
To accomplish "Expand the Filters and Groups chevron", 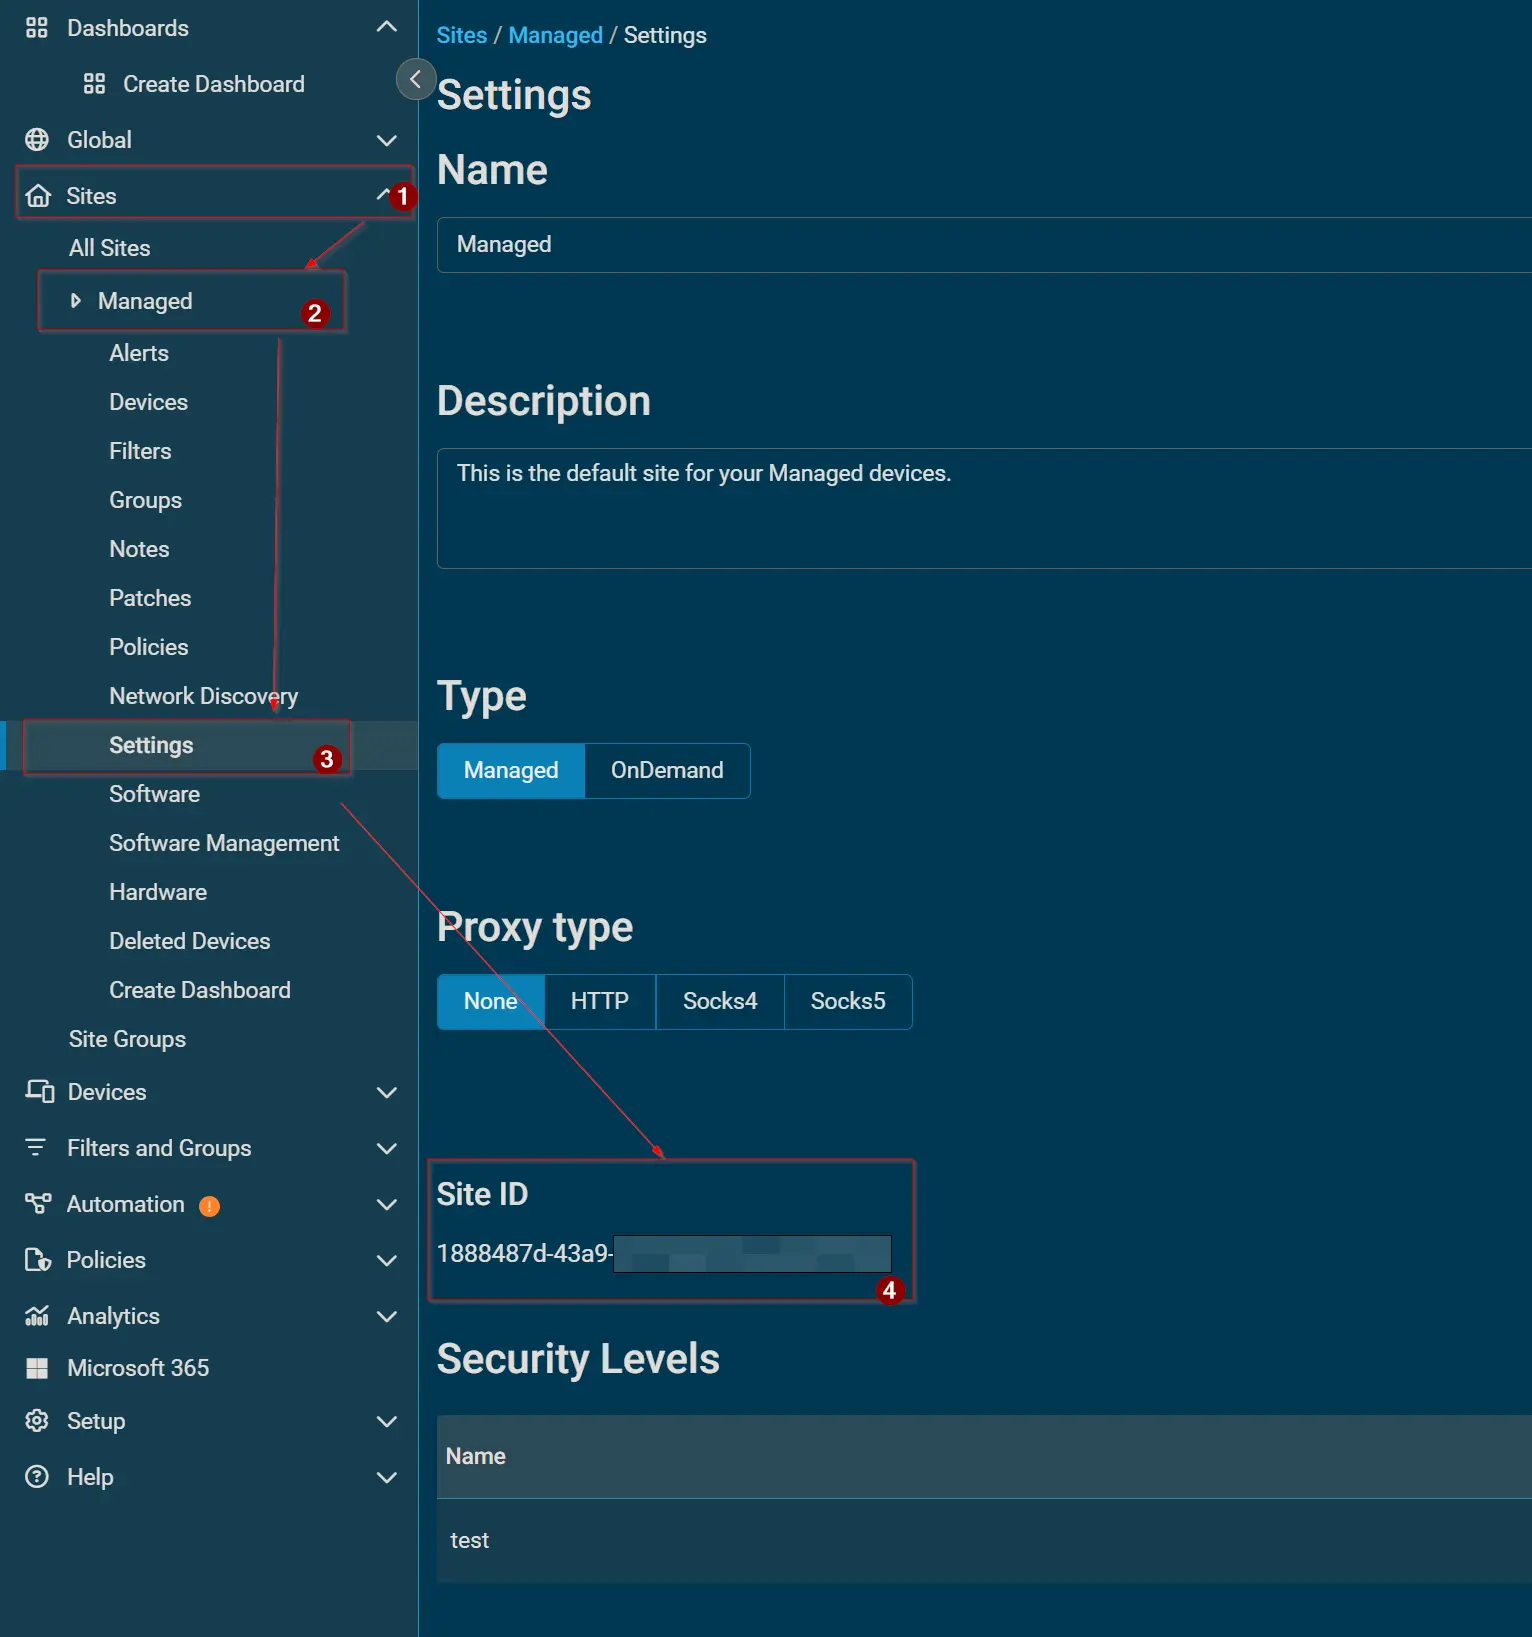I will click(387, 1148).
